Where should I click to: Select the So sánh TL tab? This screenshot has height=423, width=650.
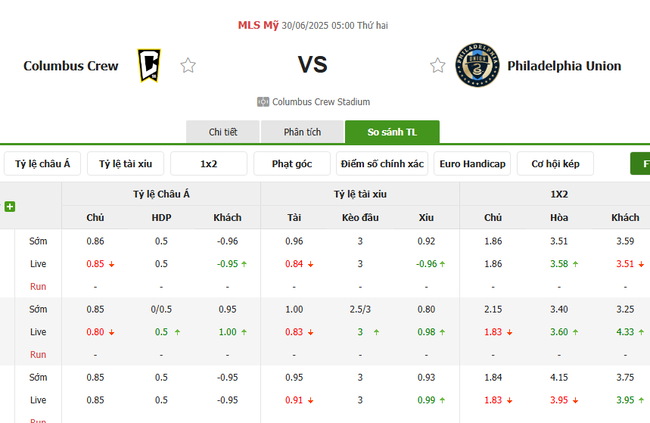pyautogui.click(x=391, y=132)
